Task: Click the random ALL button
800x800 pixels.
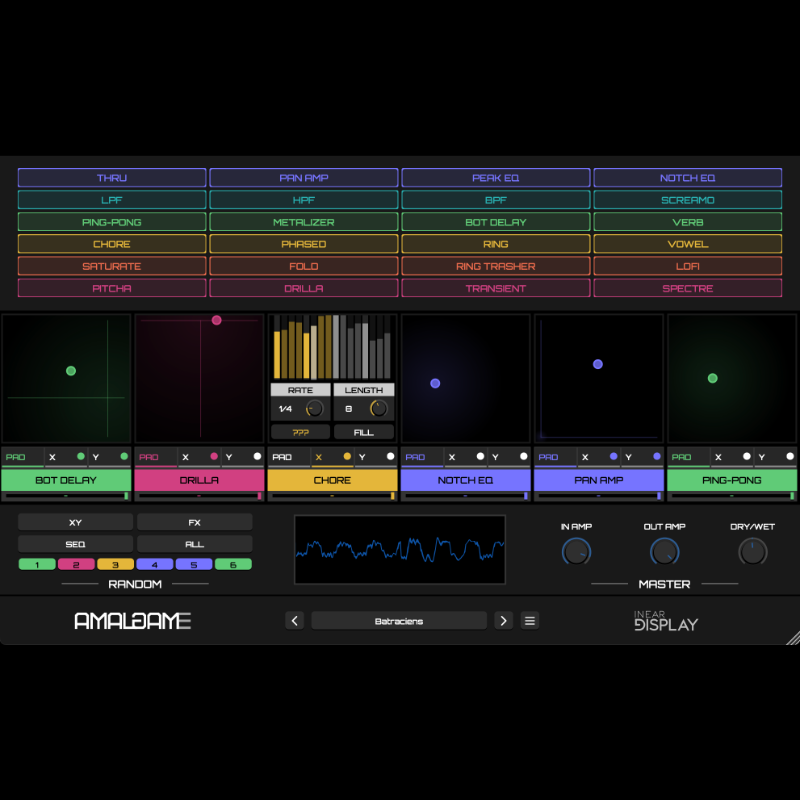Action: click(194, 544)
